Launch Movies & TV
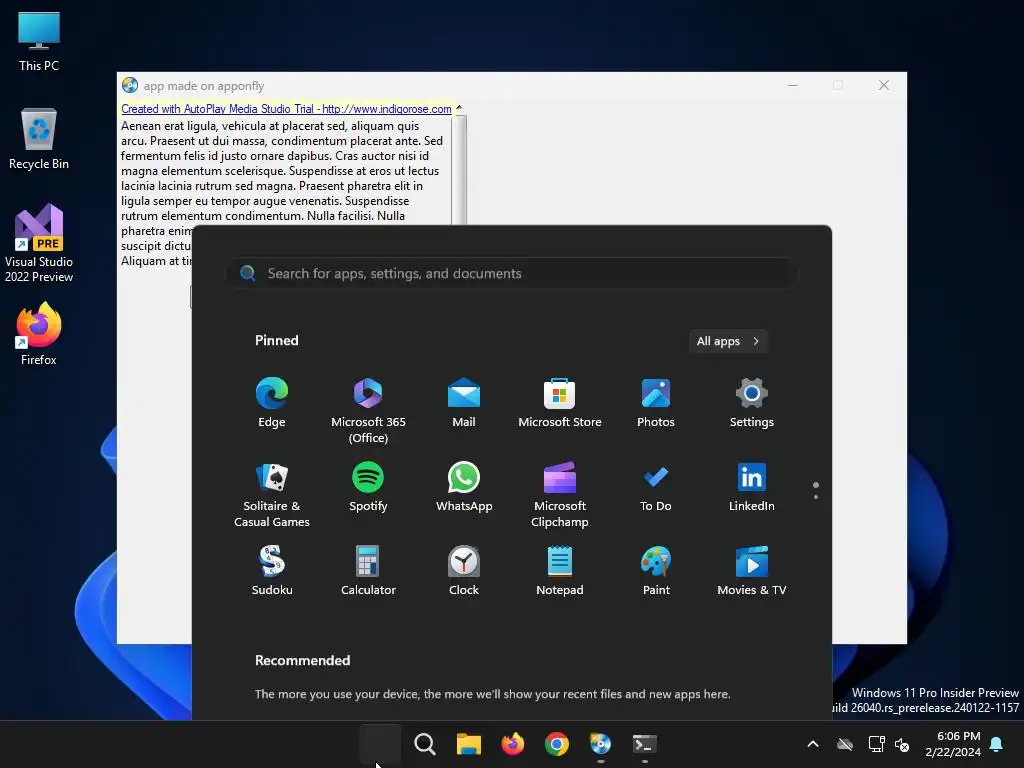Screen dimensions: 1024x768 point(752,570)
